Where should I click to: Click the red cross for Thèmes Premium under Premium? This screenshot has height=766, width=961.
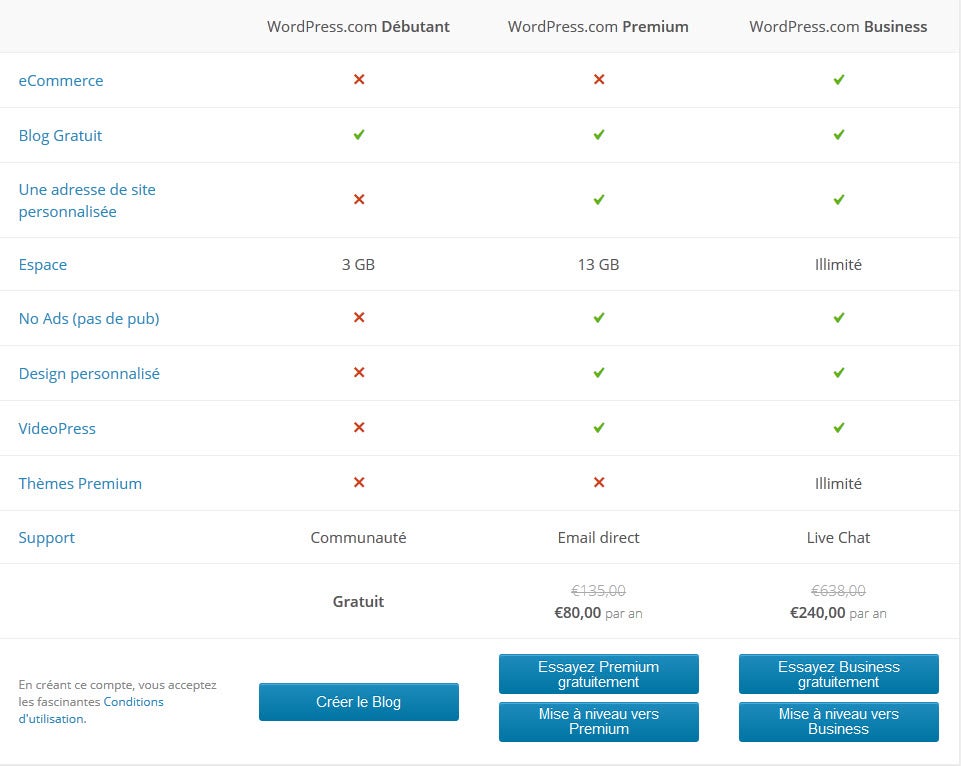pyautogui.click(x=599, y=482)
